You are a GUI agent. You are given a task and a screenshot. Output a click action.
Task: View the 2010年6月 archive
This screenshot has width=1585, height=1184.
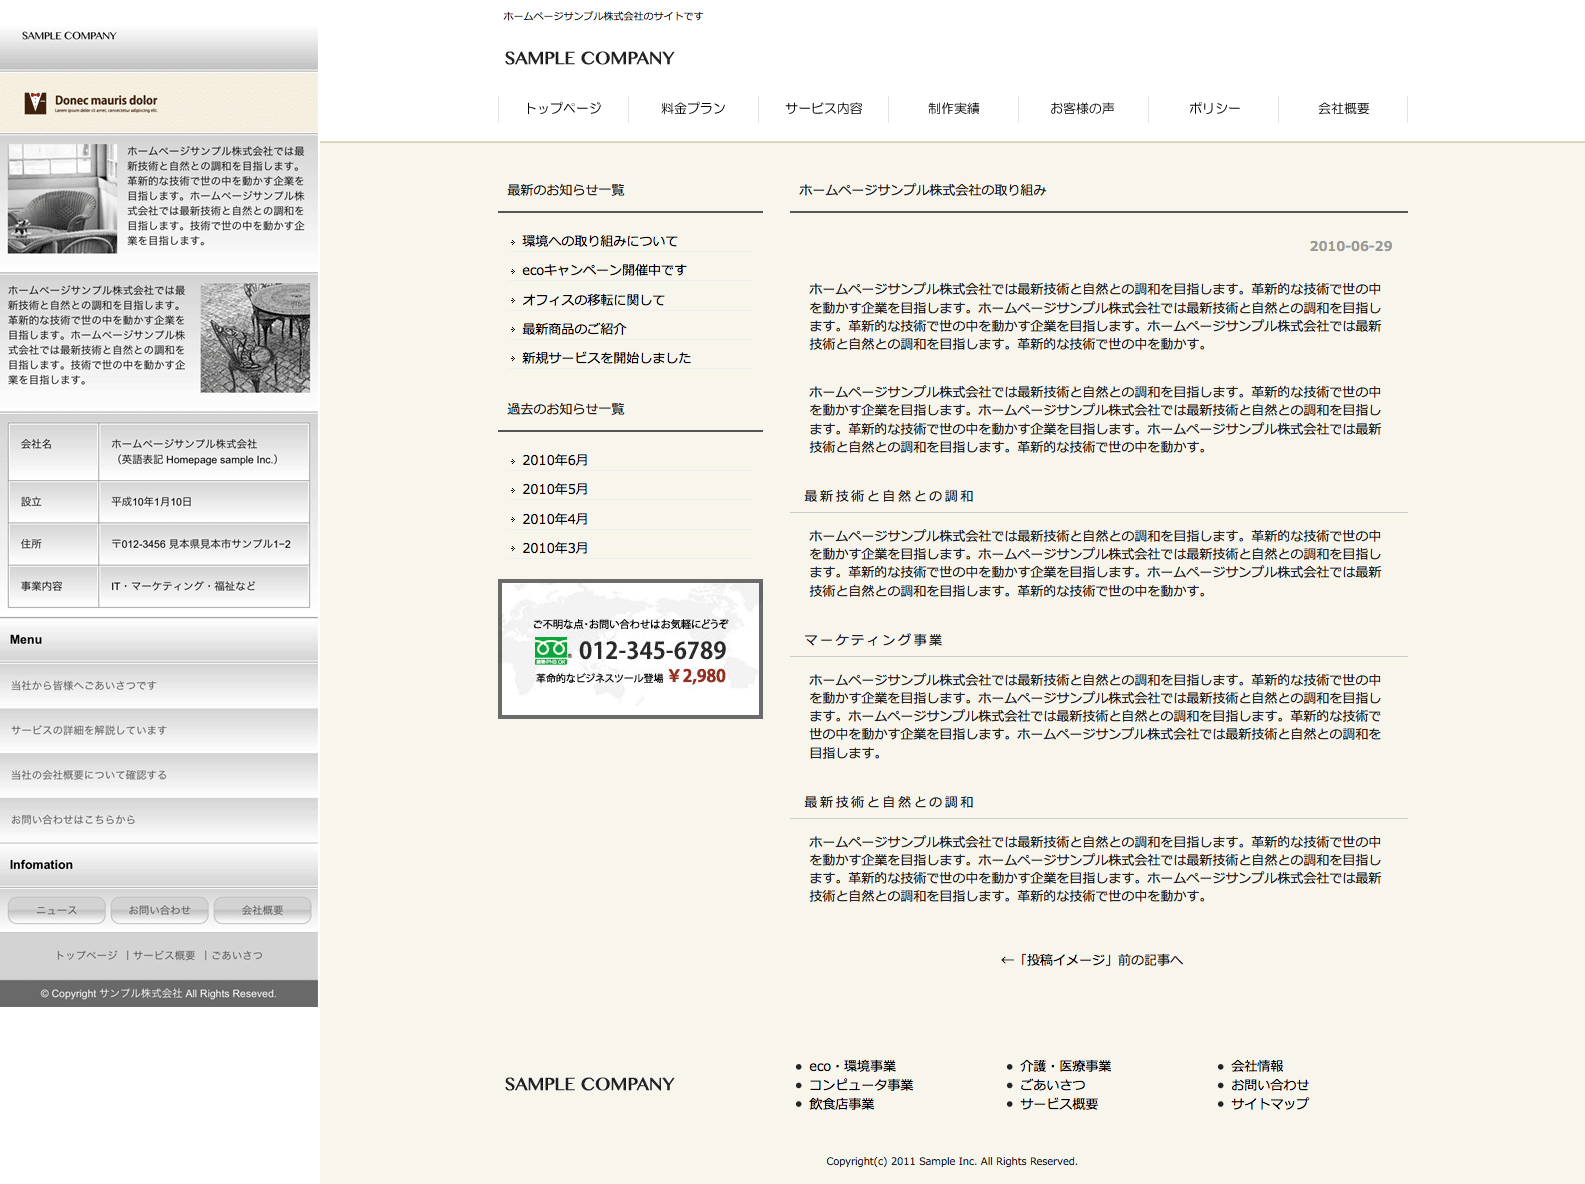(x=555, y=460)
